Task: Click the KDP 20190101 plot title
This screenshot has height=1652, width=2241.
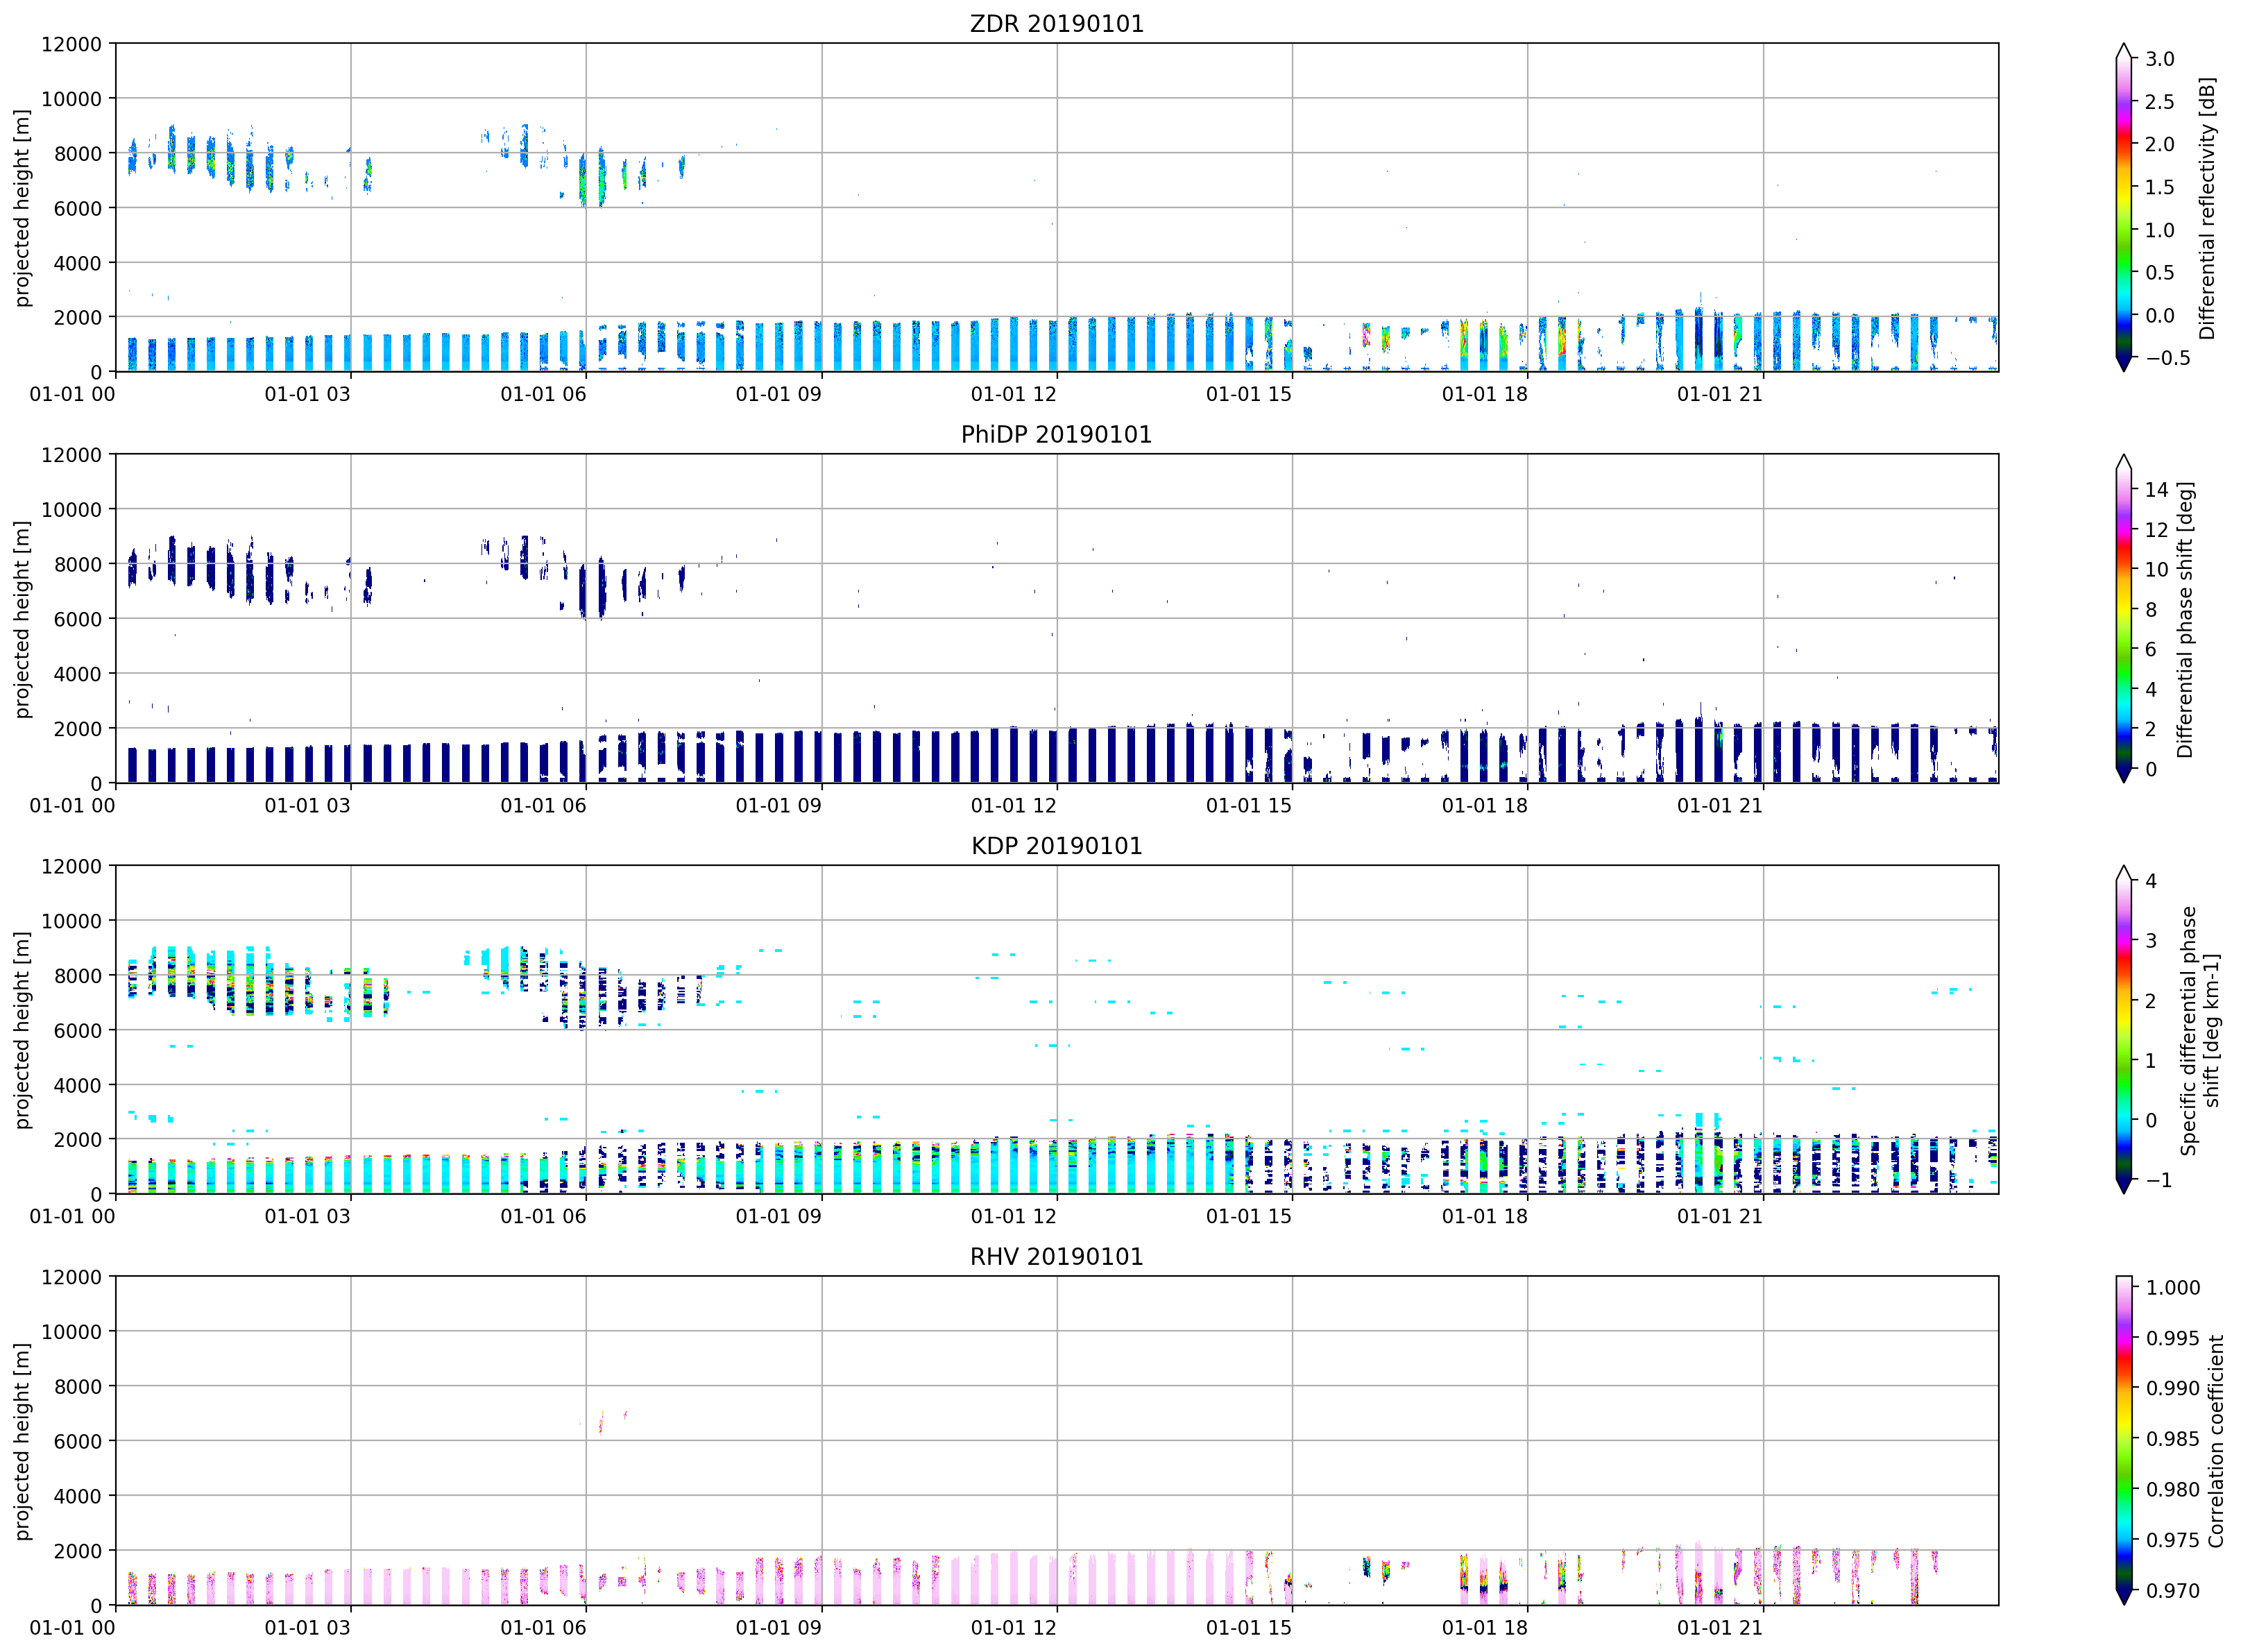Action: (1056, 845)
